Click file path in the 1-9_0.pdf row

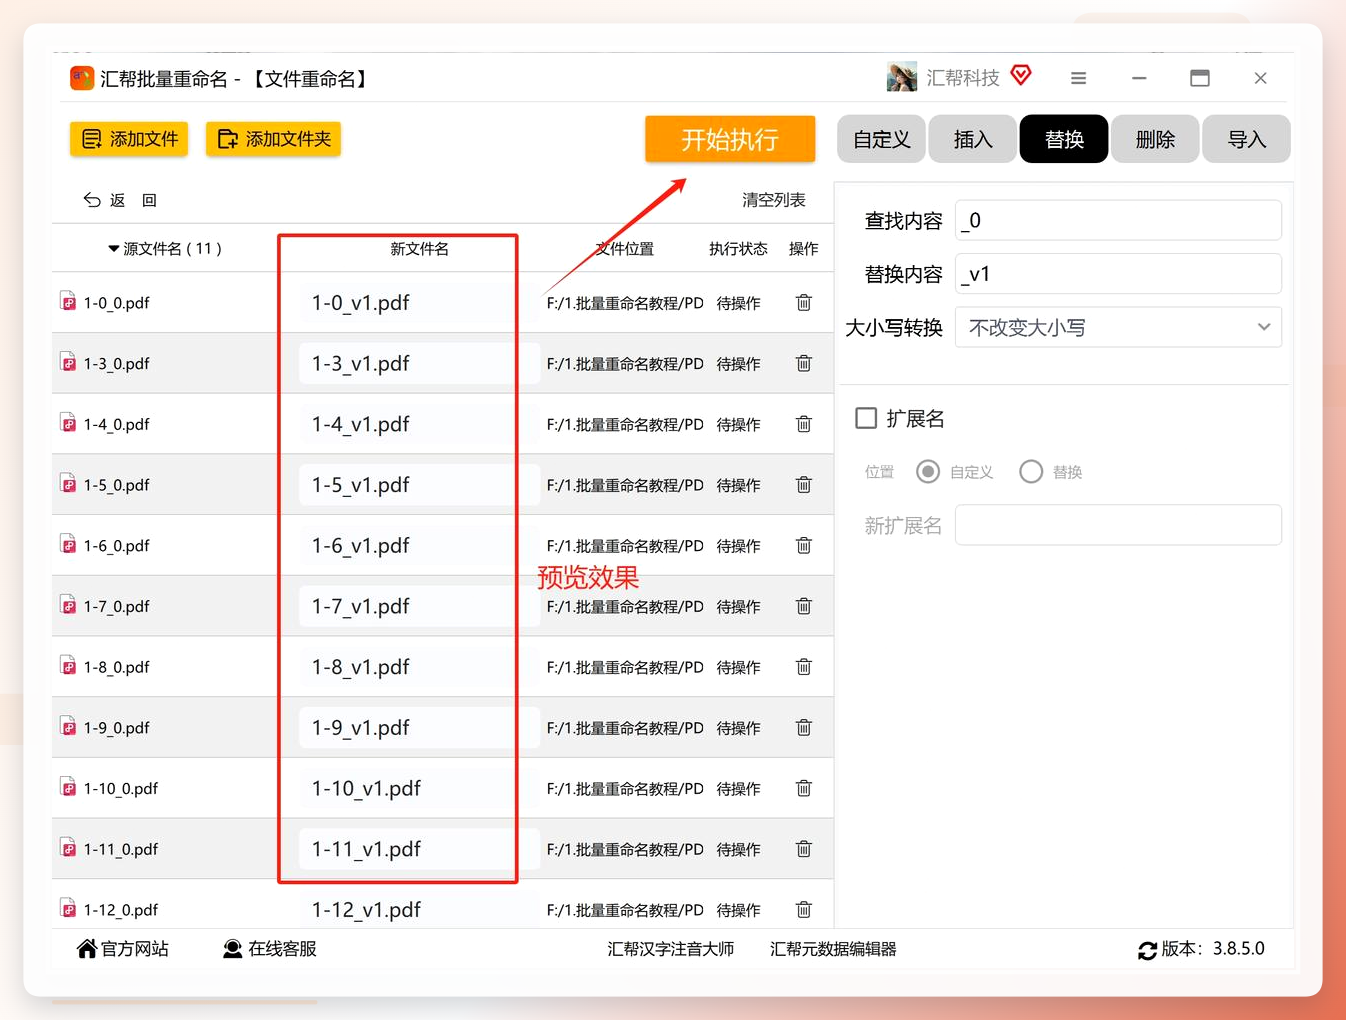point(625,728)
